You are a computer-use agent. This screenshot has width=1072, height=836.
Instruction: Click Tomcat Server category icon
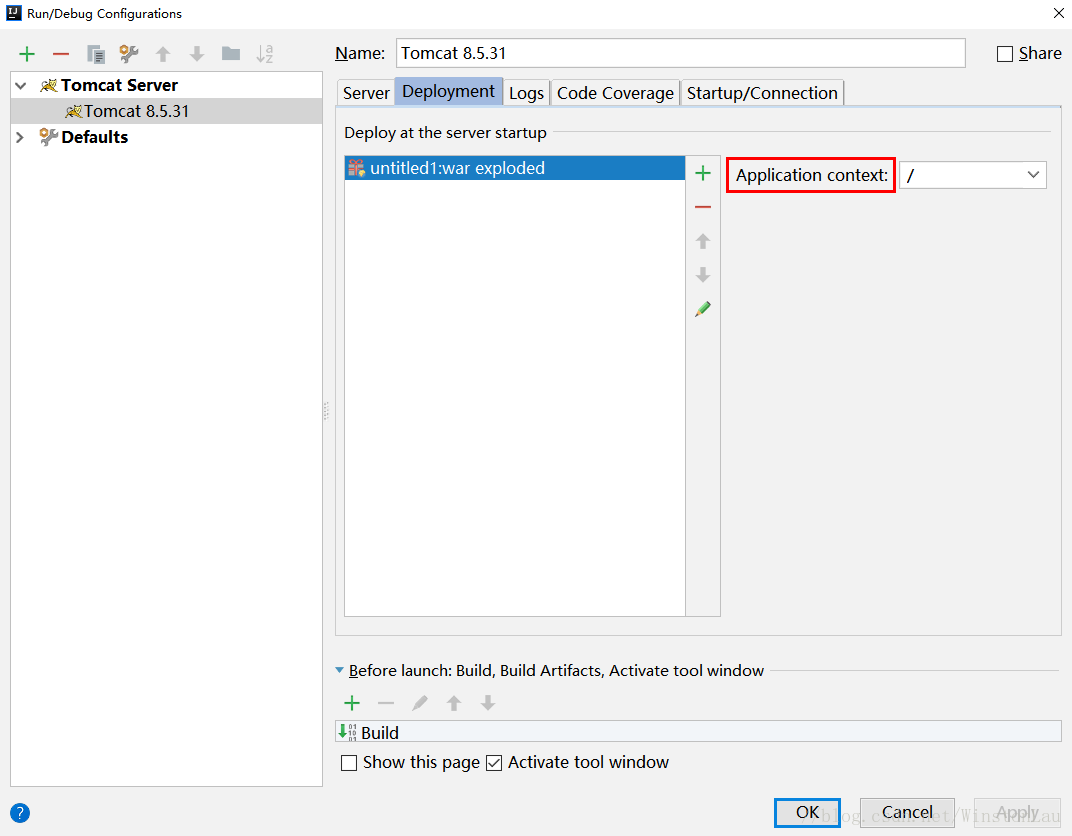(49, 85)
